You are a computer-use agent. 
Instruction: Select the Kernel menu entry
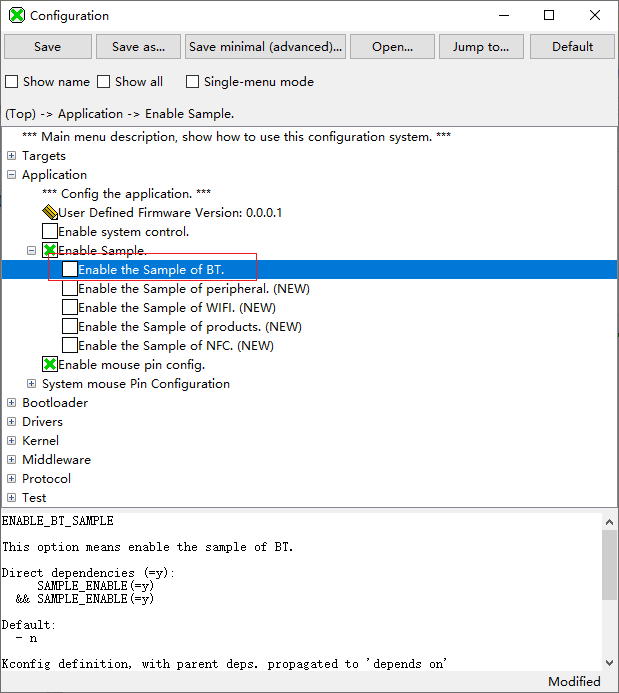point(40,441)
